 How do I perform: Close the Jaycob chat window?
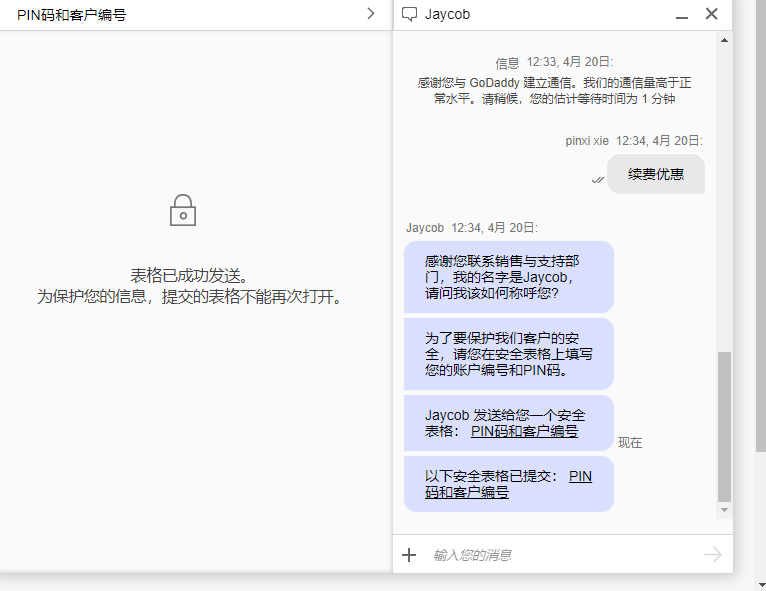(711, 14)
